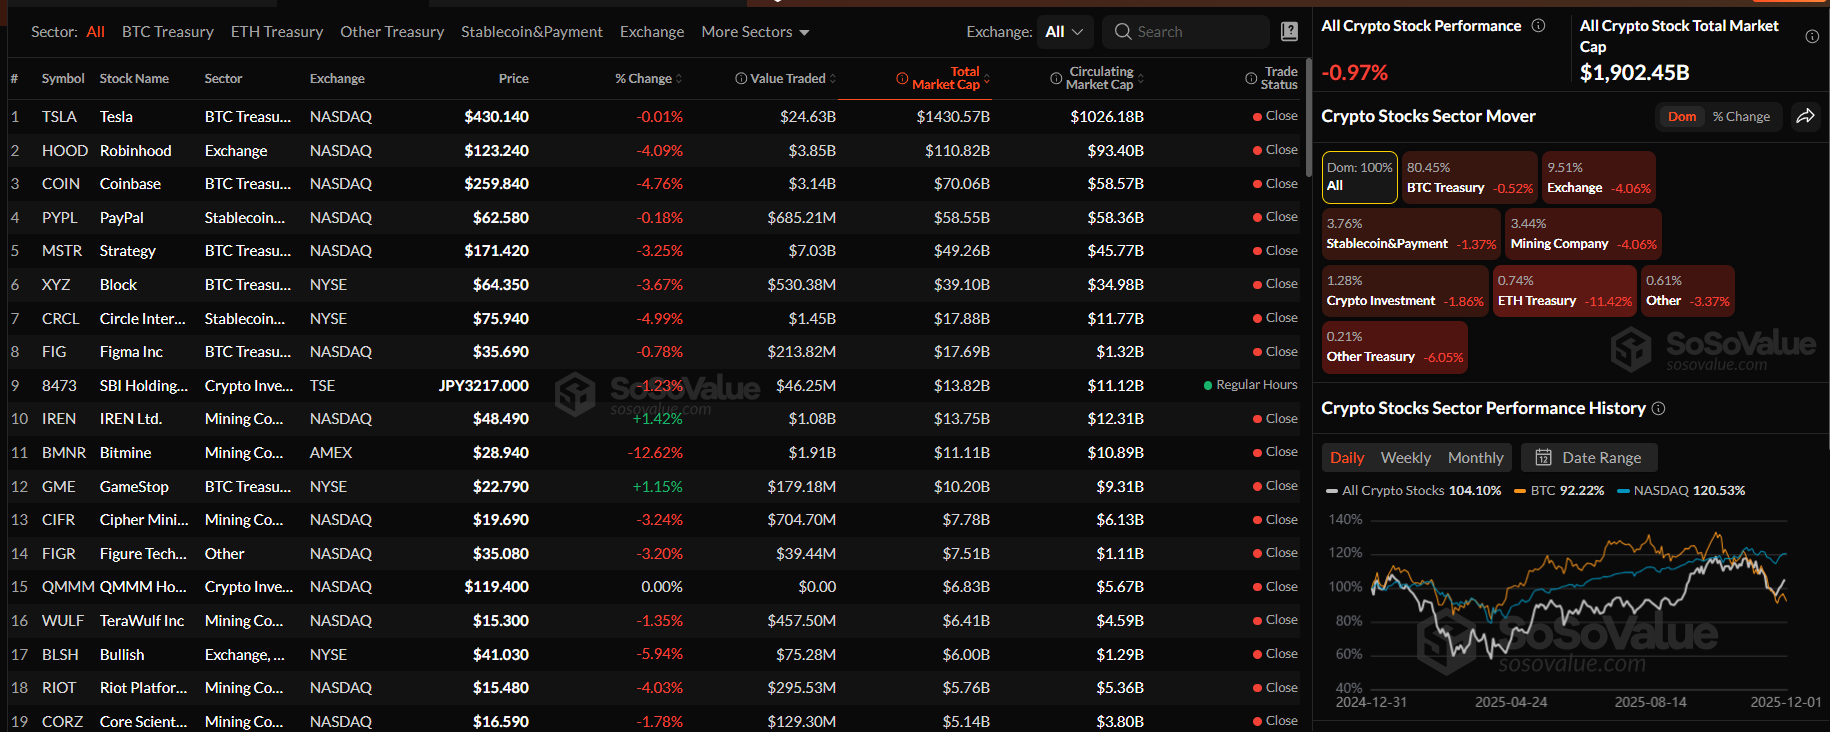1830x732 pixels.
Task: Info icon beside All Crypto Stock Total Market Cap
Action: click(x=1812, y=37)
